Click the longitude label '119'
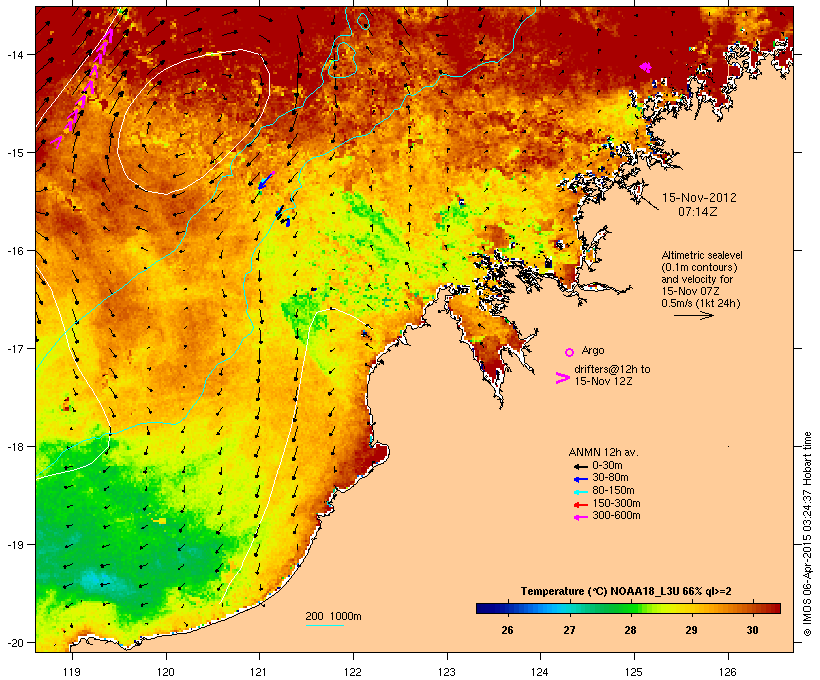This screenshot has height=680, width=820. tap(72, 672)
